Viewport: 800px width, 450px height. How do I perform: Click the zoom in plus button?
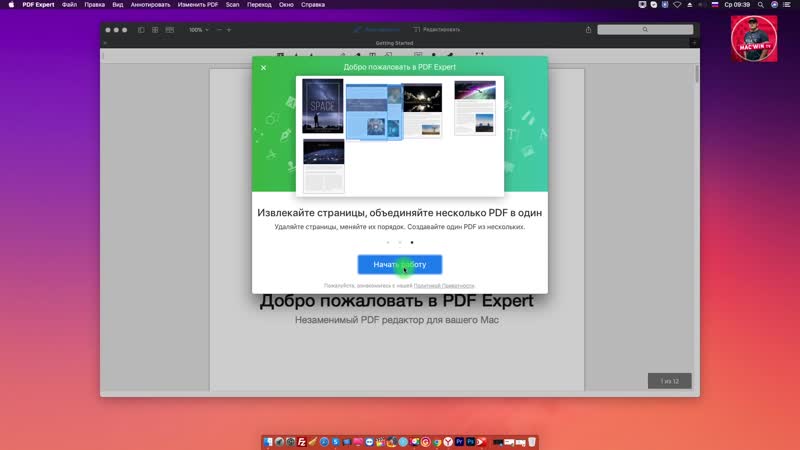pyautogui.click(x=229, y=30)
